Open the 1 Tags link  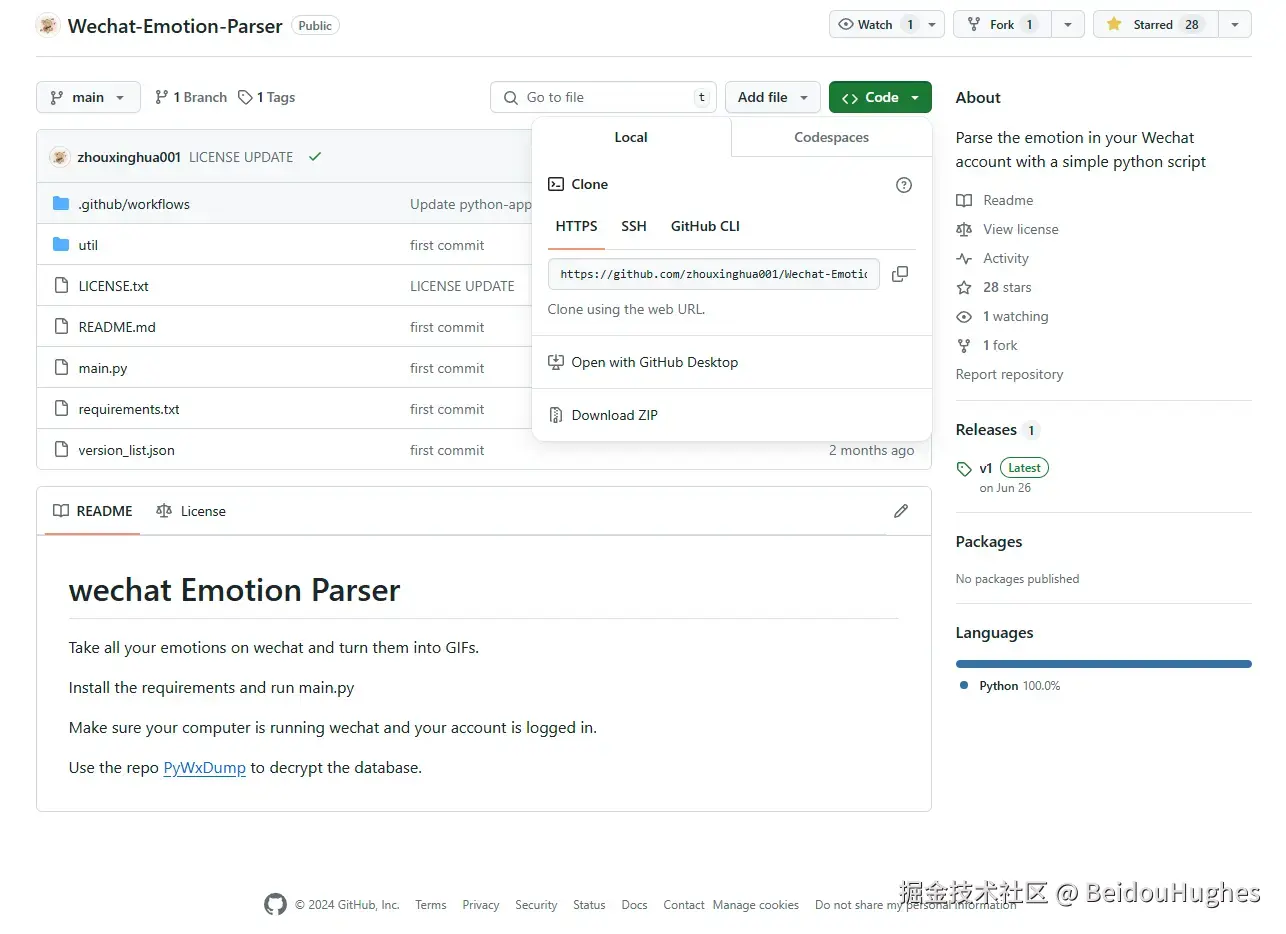(x=267, y=97)
